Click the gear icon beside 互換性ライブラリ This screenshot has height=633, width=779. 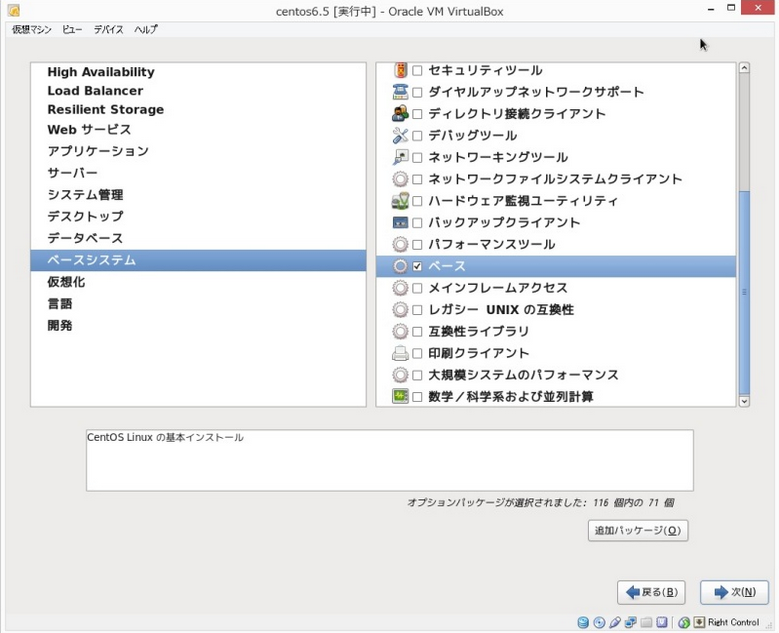click(x=400, y=331)
